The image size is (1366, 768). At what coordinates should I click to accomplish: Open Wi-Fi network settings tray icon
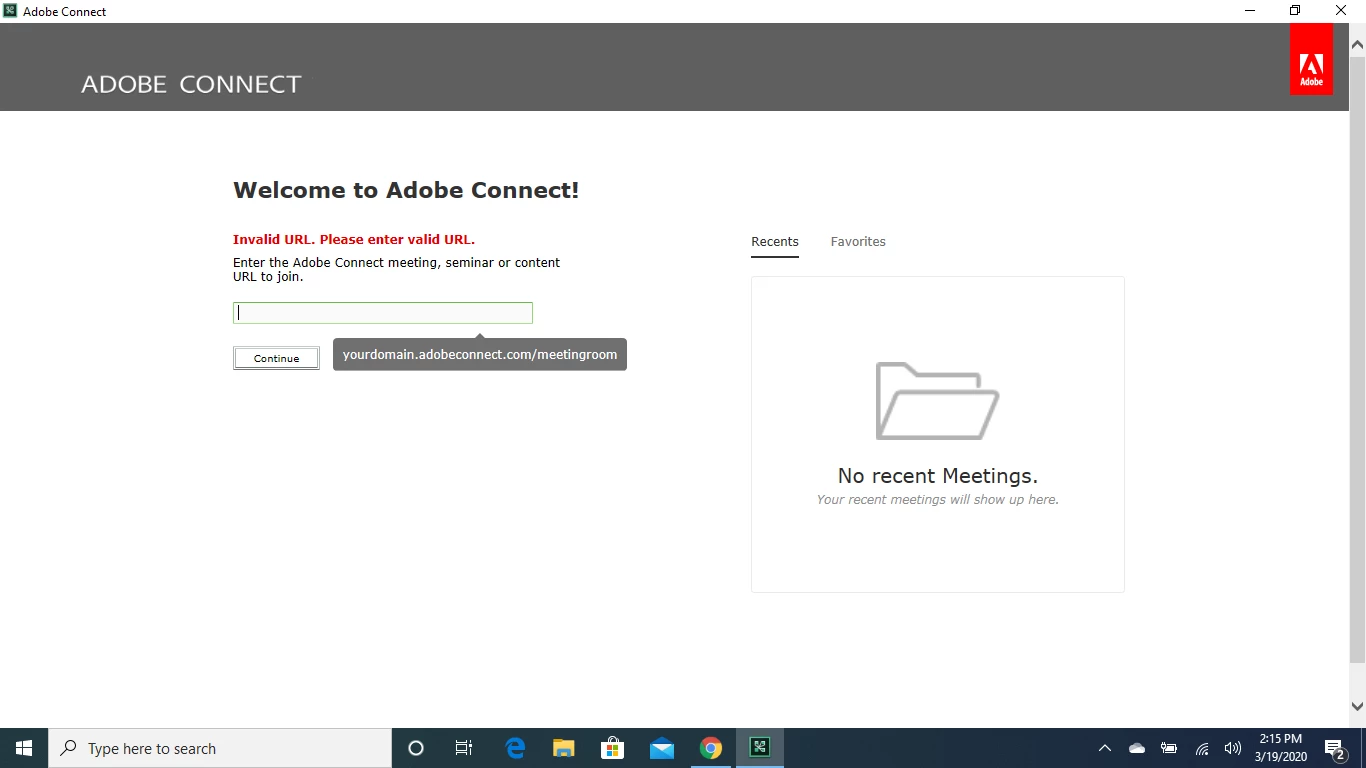(x=1202, y=748)
